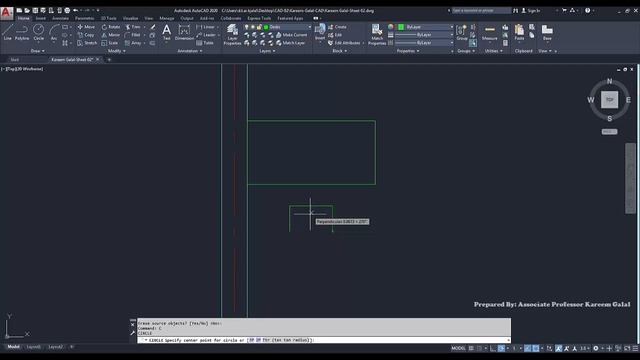Select the Circle tool
This screenshot has height=360, width=640.
coord(38,32)
